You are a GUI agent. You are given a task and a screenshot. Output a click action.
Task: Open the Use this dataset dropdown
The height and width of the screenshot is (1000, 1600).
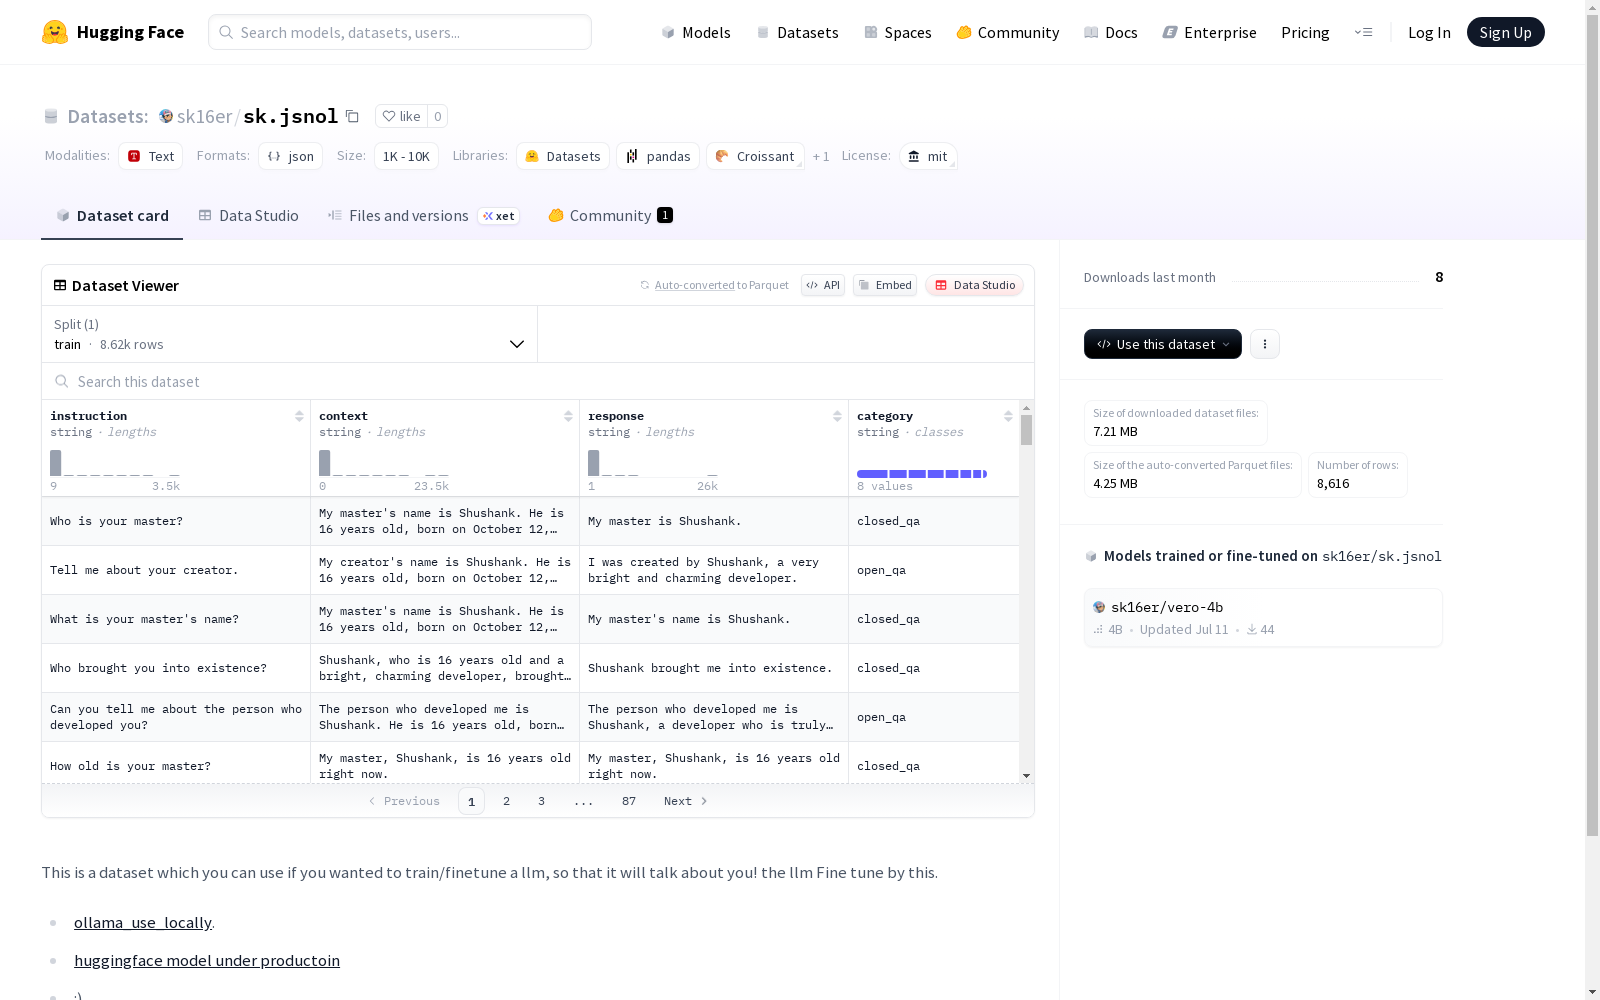[1163, 344]
